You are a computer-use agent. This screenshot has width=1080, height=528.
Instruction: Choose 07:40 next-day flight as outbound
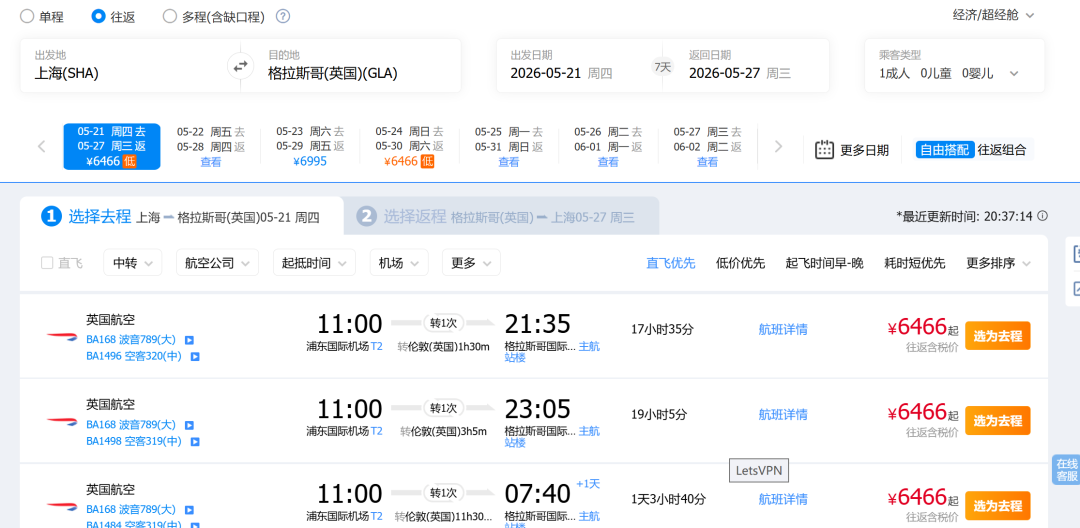(997, 506)
